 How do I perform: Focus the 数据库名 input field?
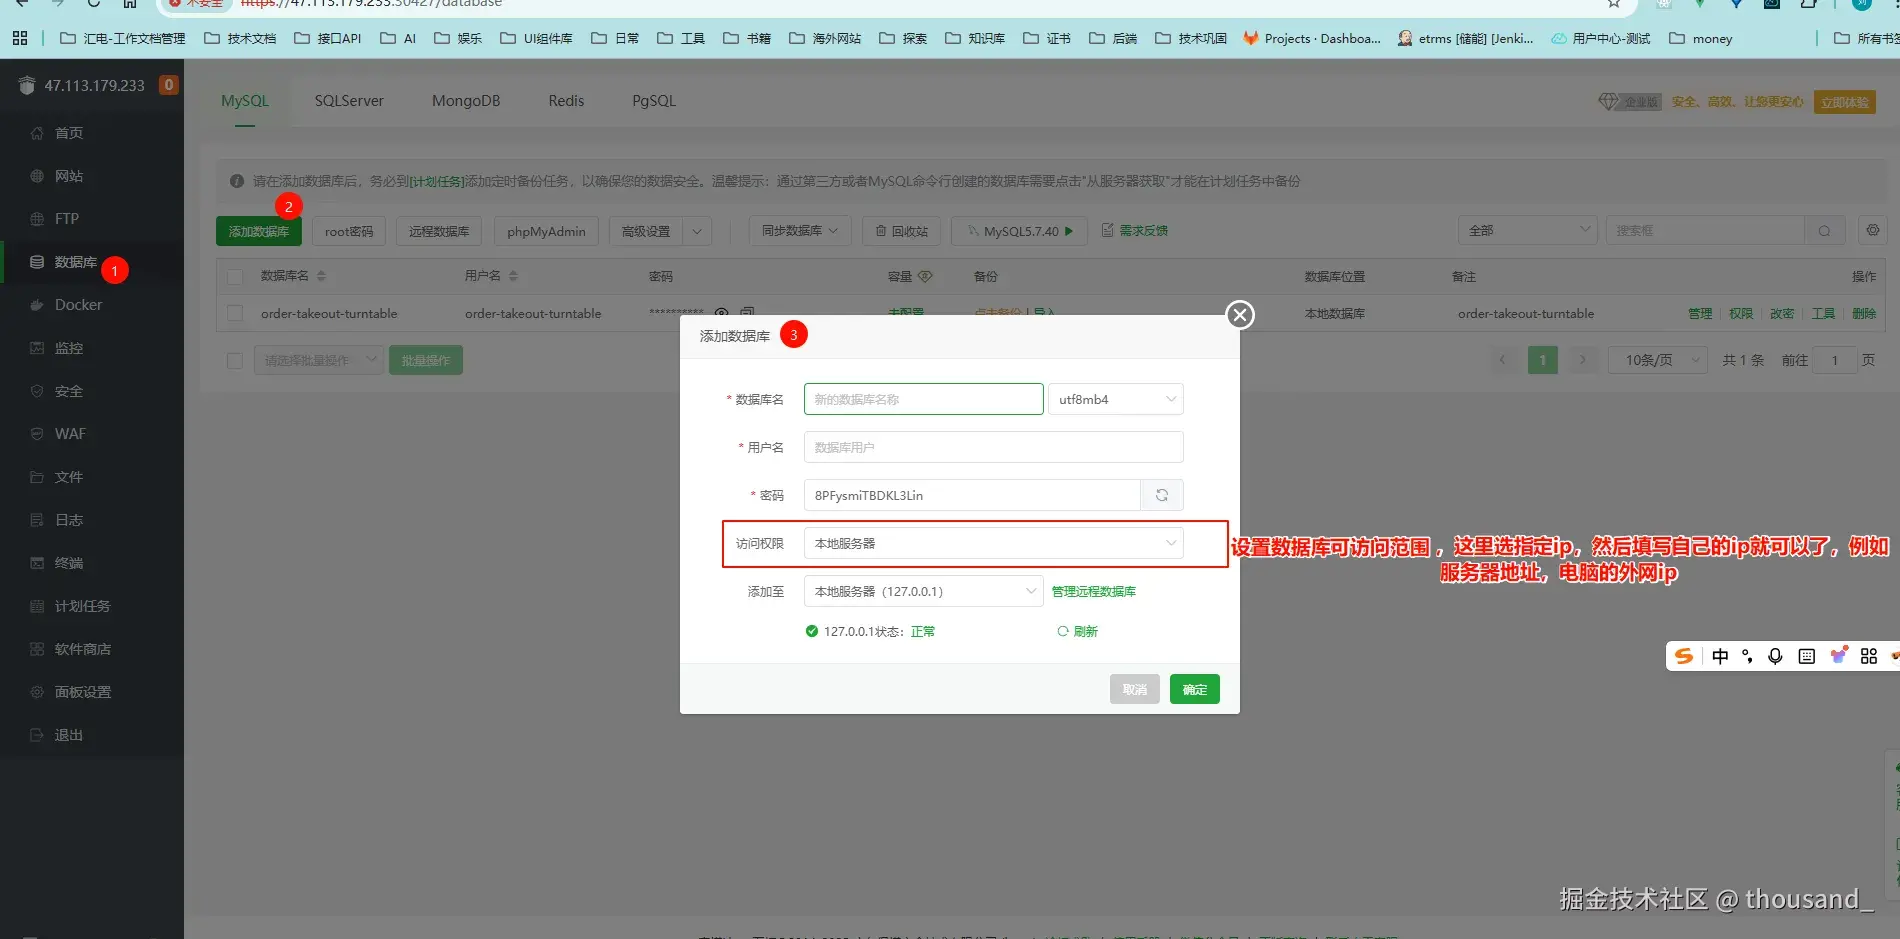[924, 399]
